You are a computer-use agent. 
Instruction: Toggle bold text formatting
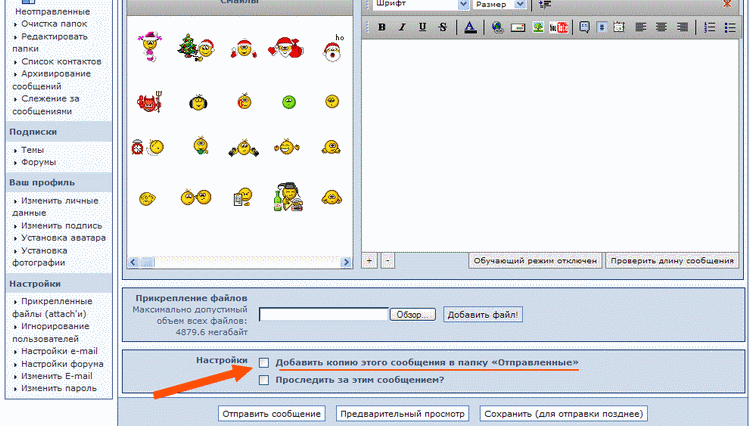(x=382, y=27)
